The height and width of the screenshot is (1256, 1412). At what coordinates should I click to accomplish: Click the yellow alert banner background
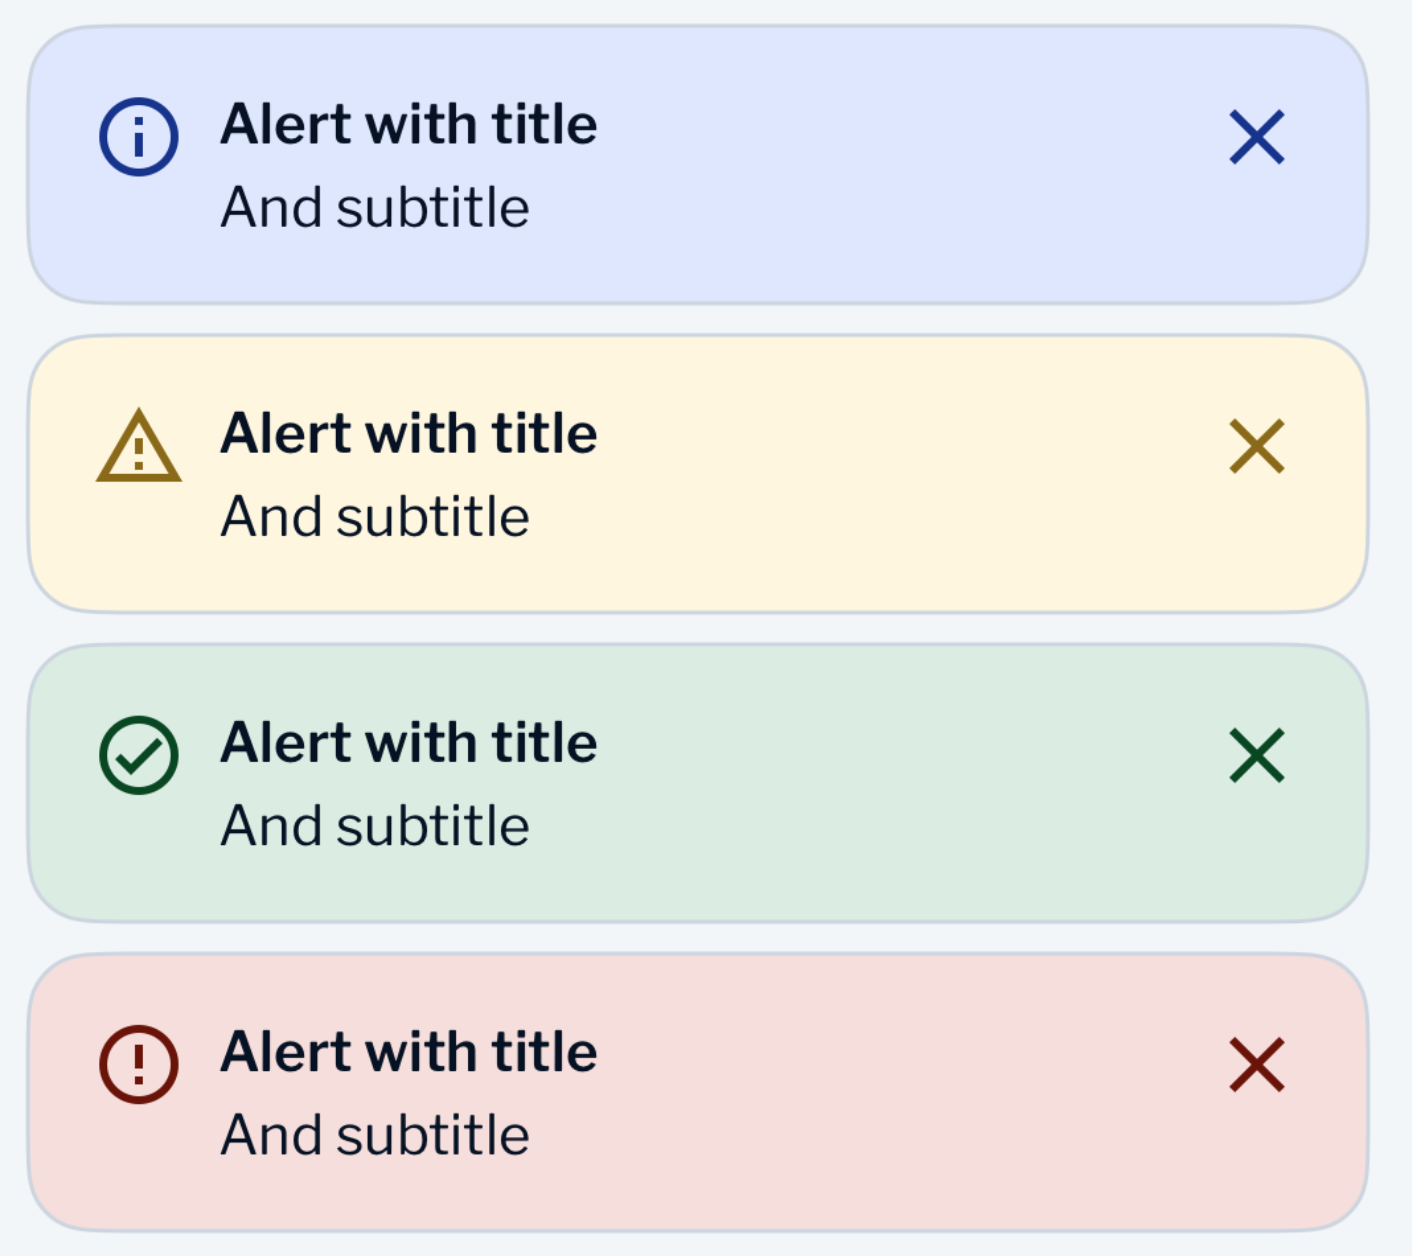(x=800, y=474)
